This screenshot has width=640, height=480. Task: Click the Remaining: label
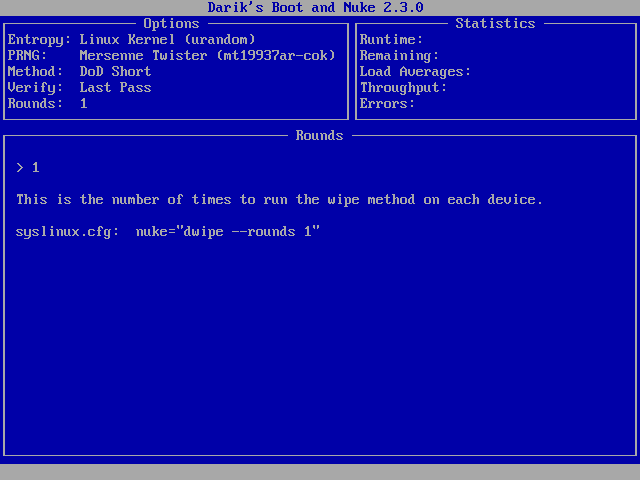tap(399, 56)
